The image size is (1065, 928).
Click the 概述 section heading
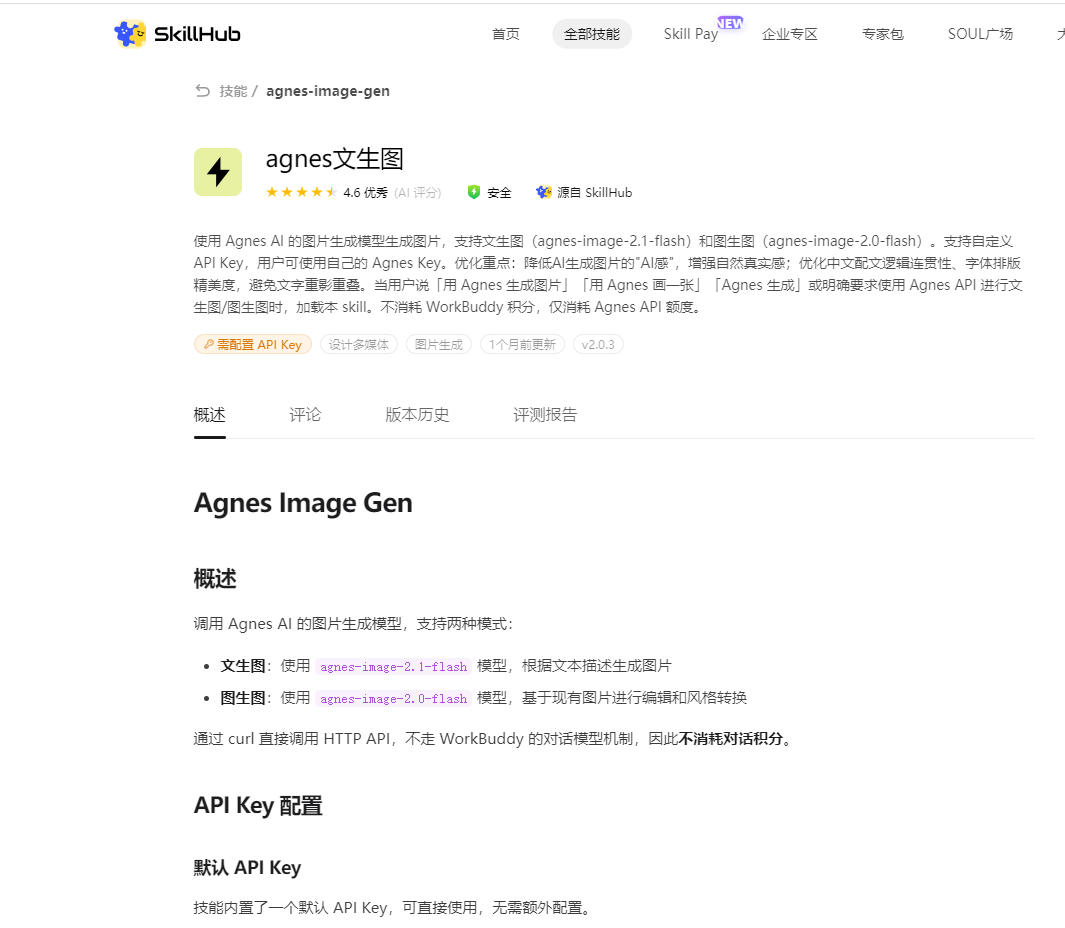pyautogui.click(x=215, y=579)
